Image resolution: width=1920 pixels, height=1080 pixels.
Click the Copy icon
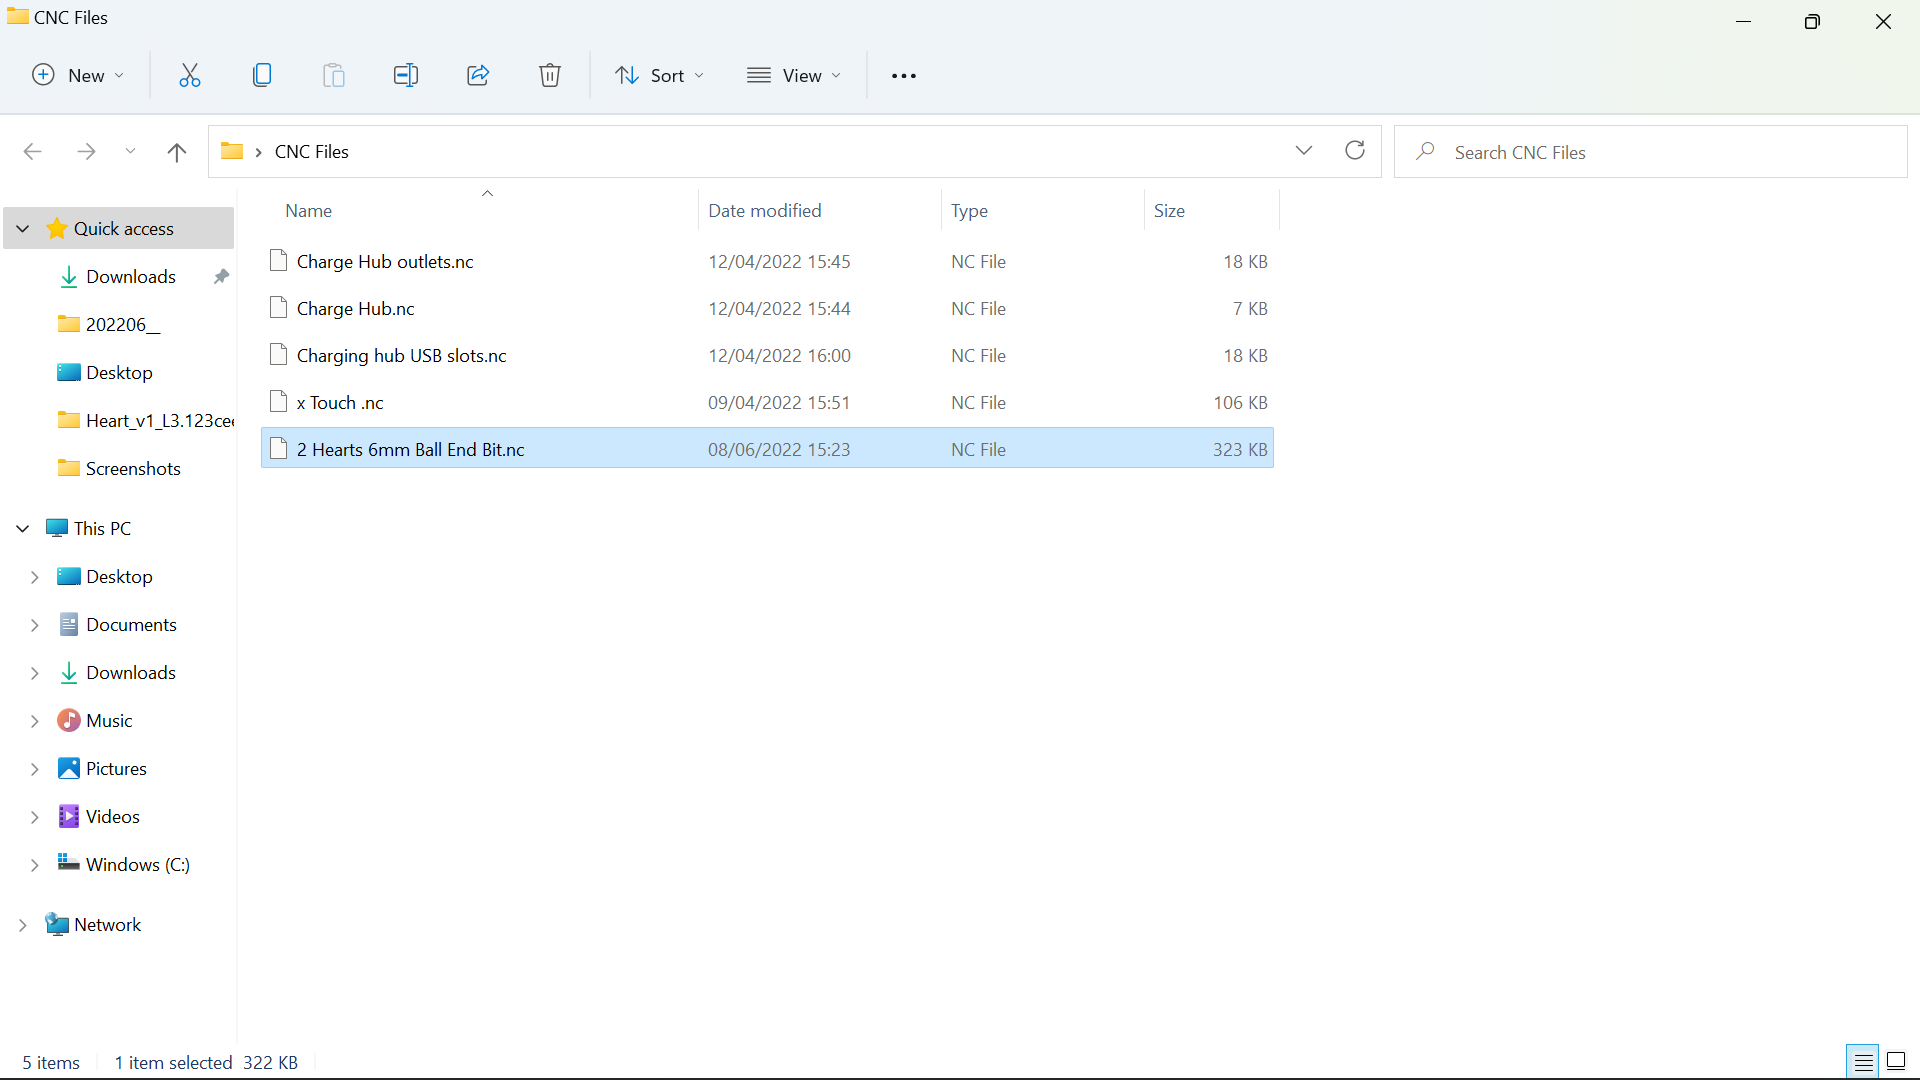point(261,75)
